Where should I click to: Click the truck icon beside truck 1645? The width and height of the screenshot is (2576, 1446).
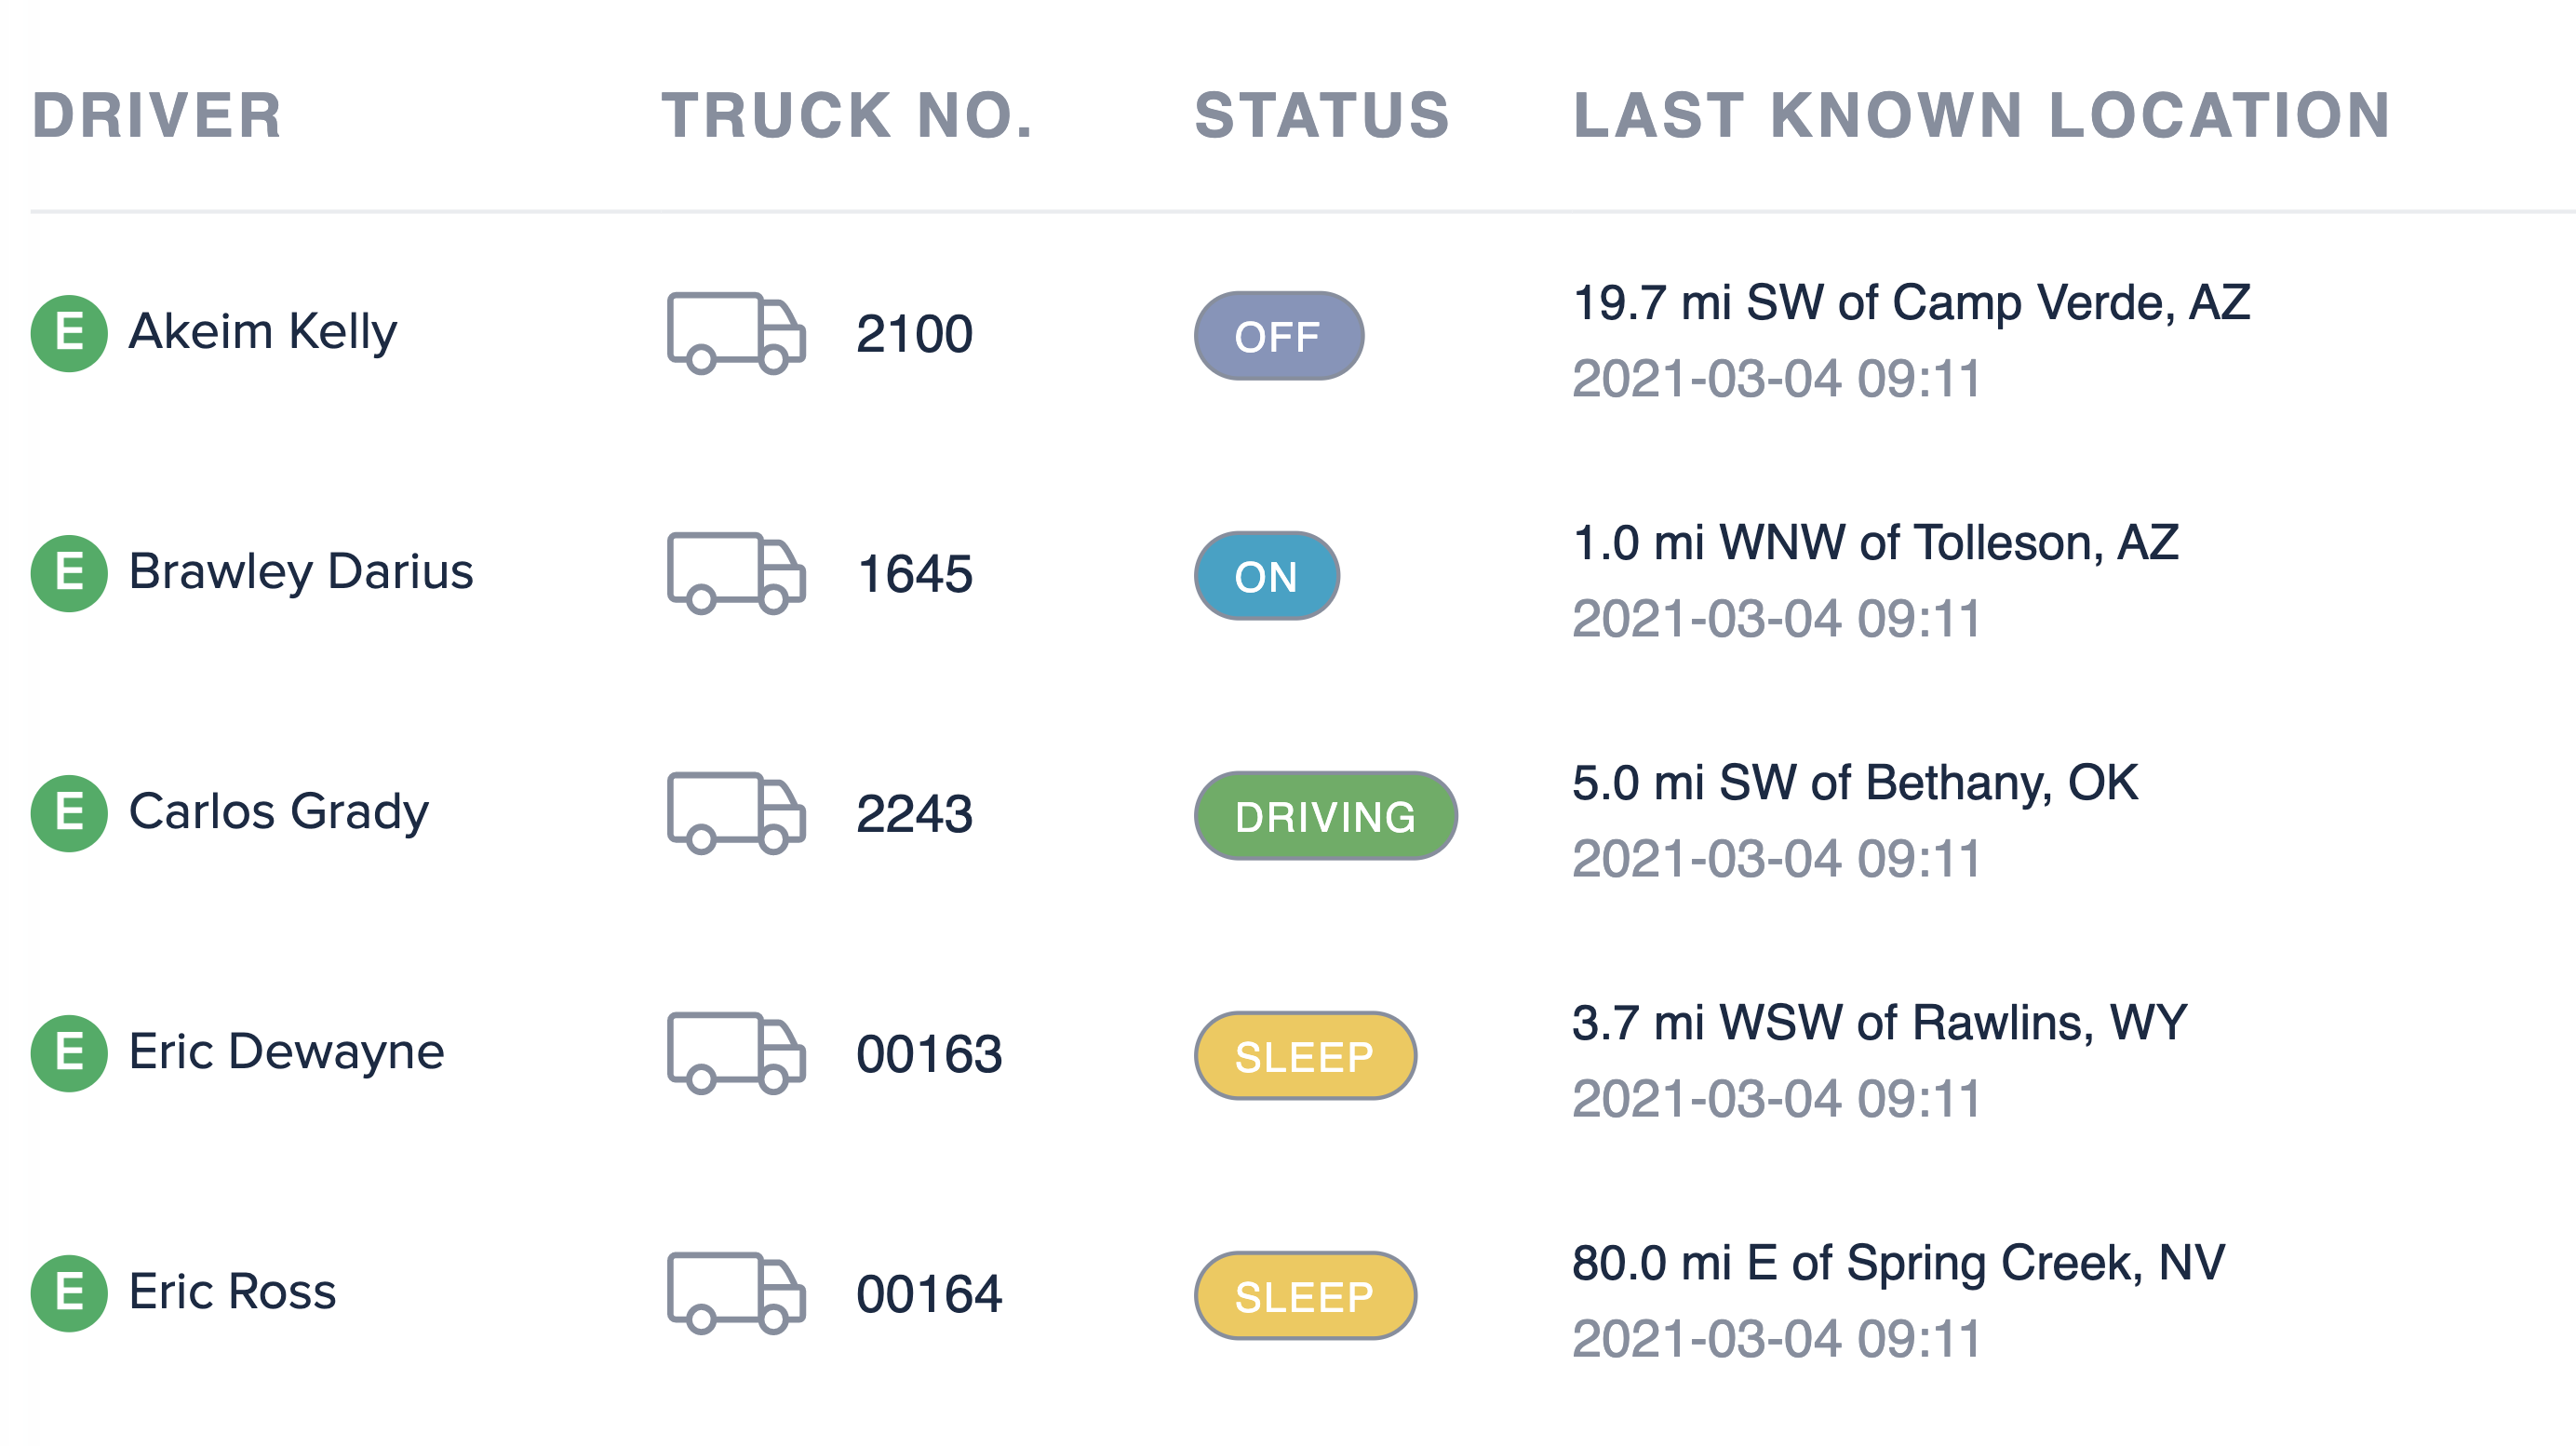click(736, 574)
